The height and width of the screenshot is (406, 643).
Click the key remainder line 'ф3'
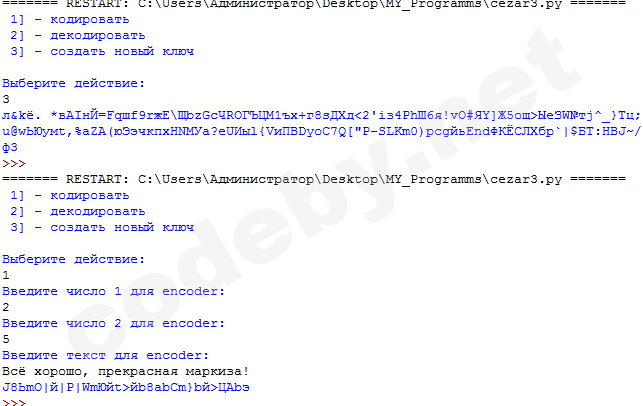pos(10,148)
